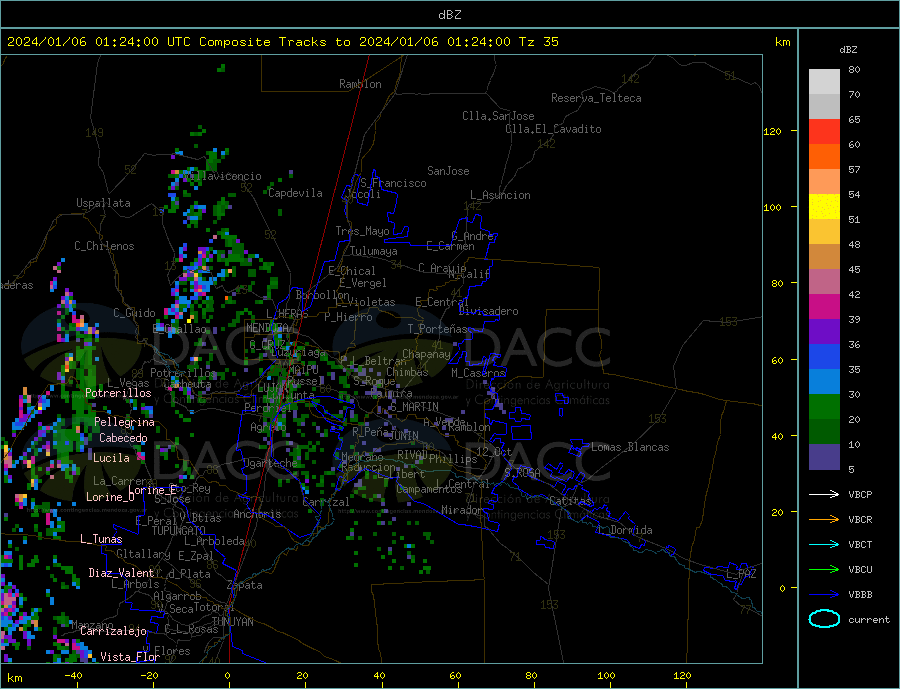Viewport: 900px width, 689px height.
Task: Click the Ramblon label at top
Action: (x=360, y=84)
